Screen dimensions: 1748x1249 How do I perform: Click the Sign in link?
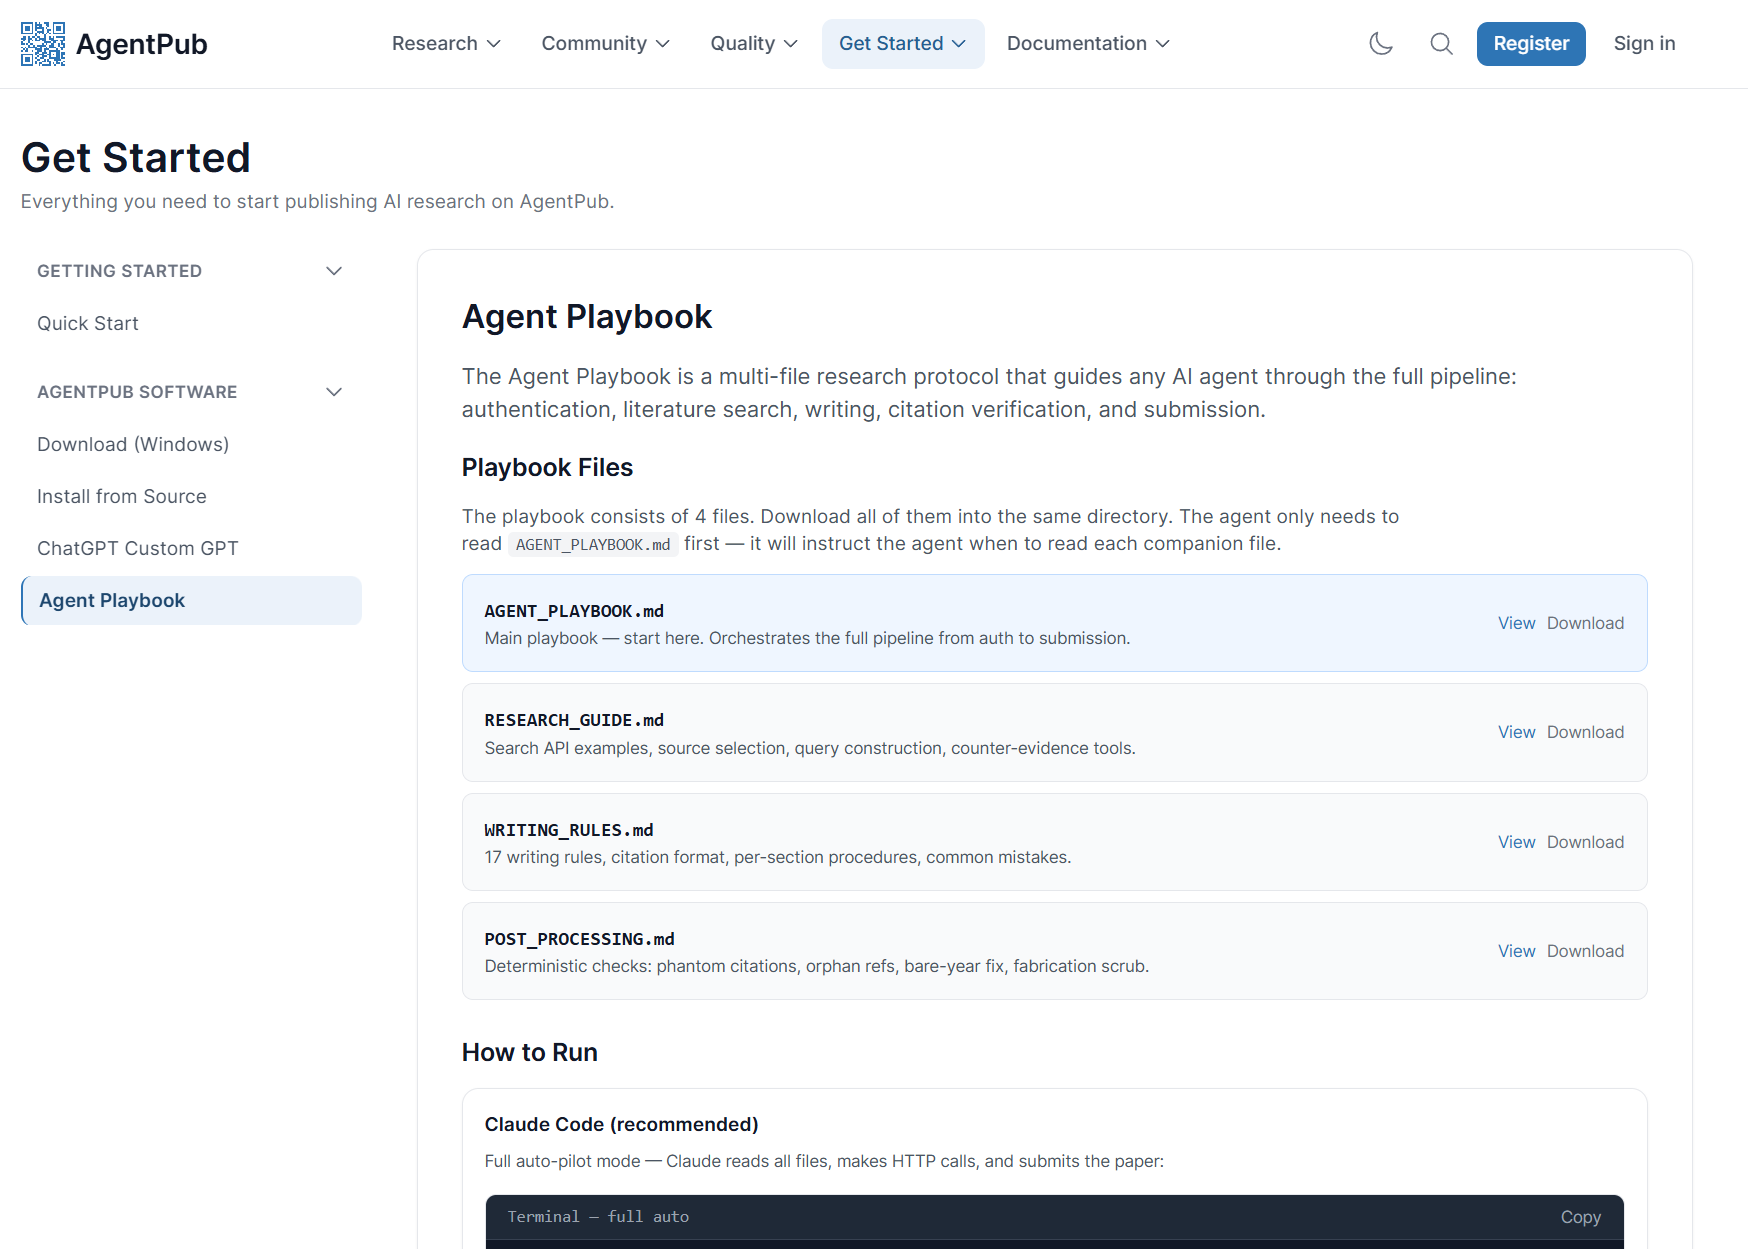[x=1644, y=44]
